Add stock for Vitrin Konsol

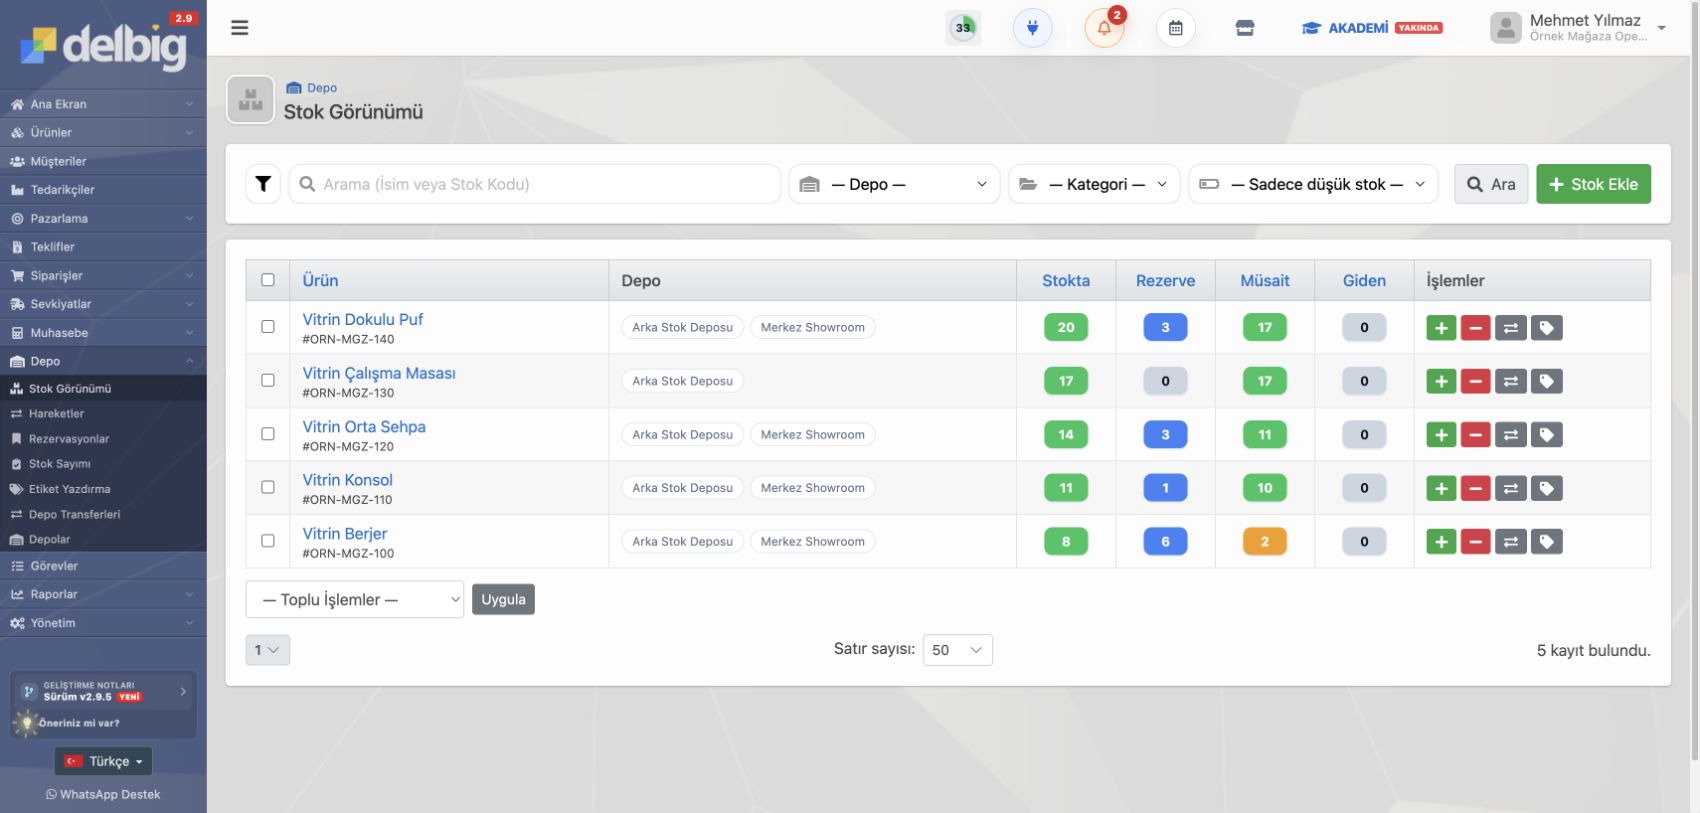pos(1441,488)
